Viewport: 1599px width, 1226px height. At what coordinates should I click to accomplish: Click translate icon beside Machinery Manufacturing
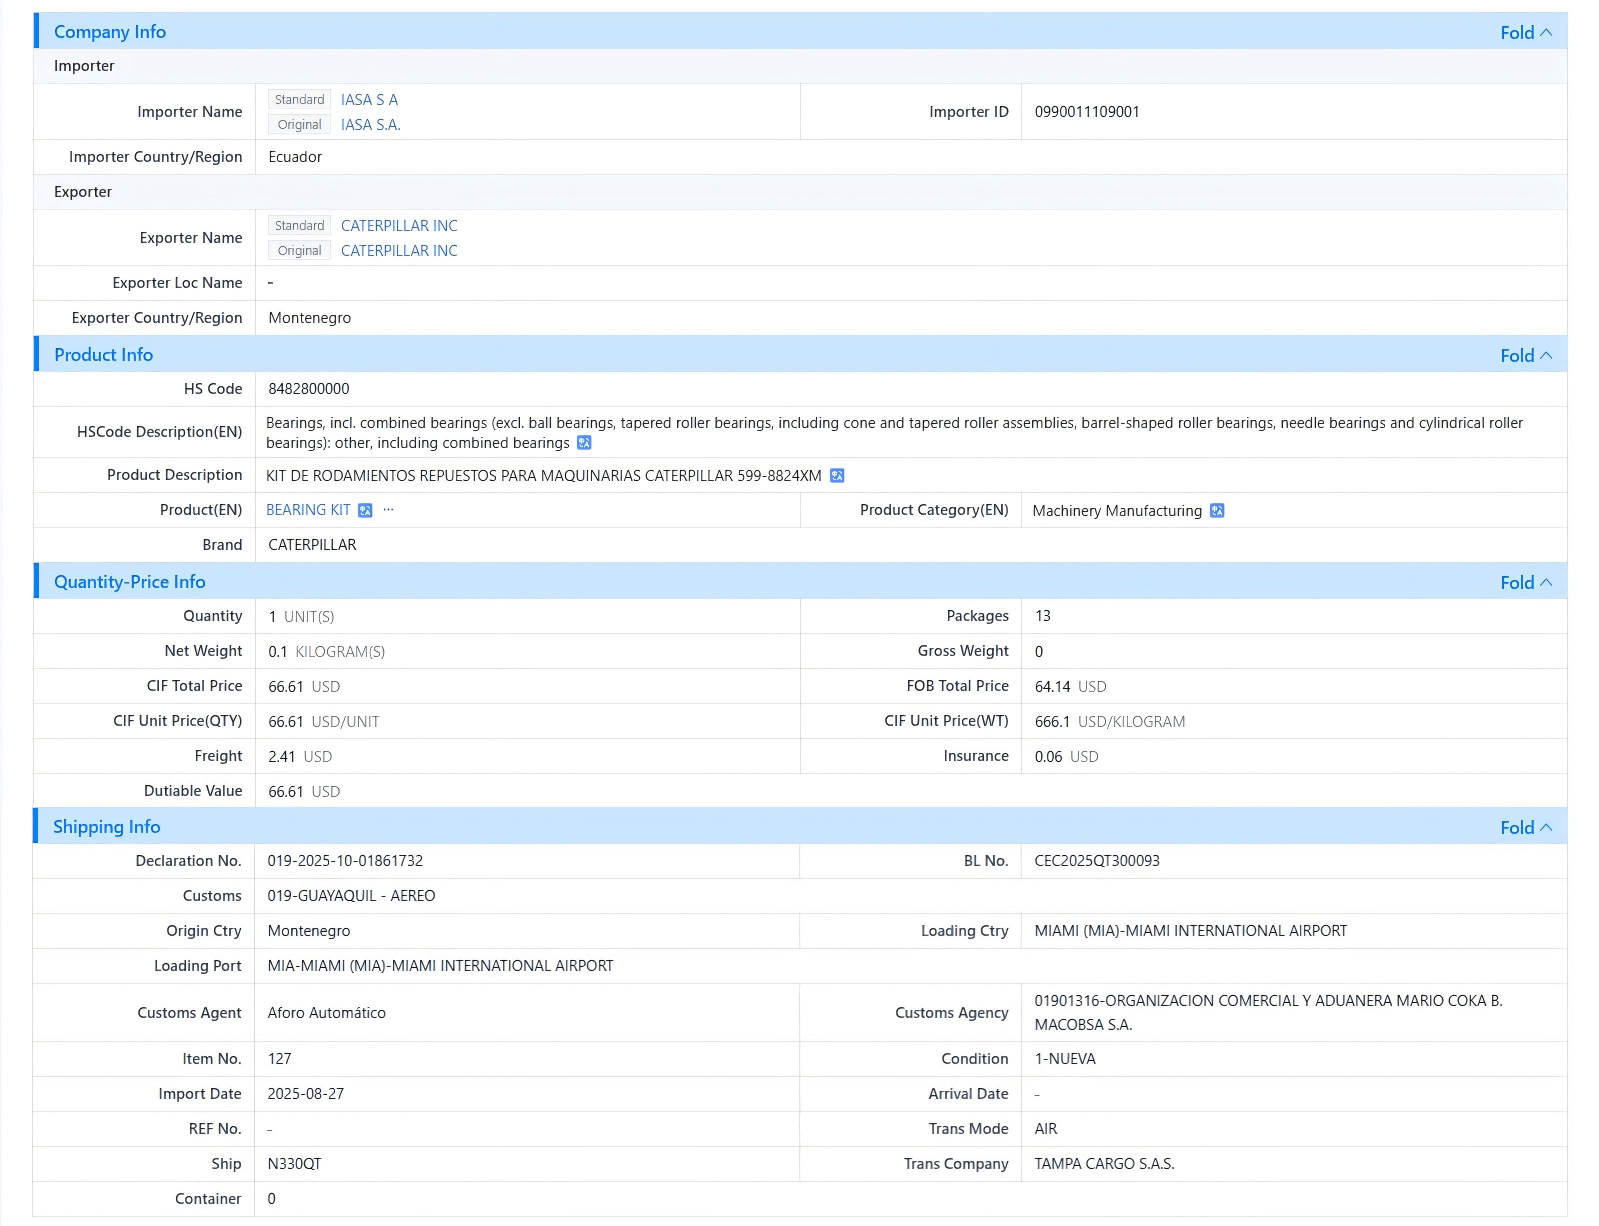coord(1217,511)
